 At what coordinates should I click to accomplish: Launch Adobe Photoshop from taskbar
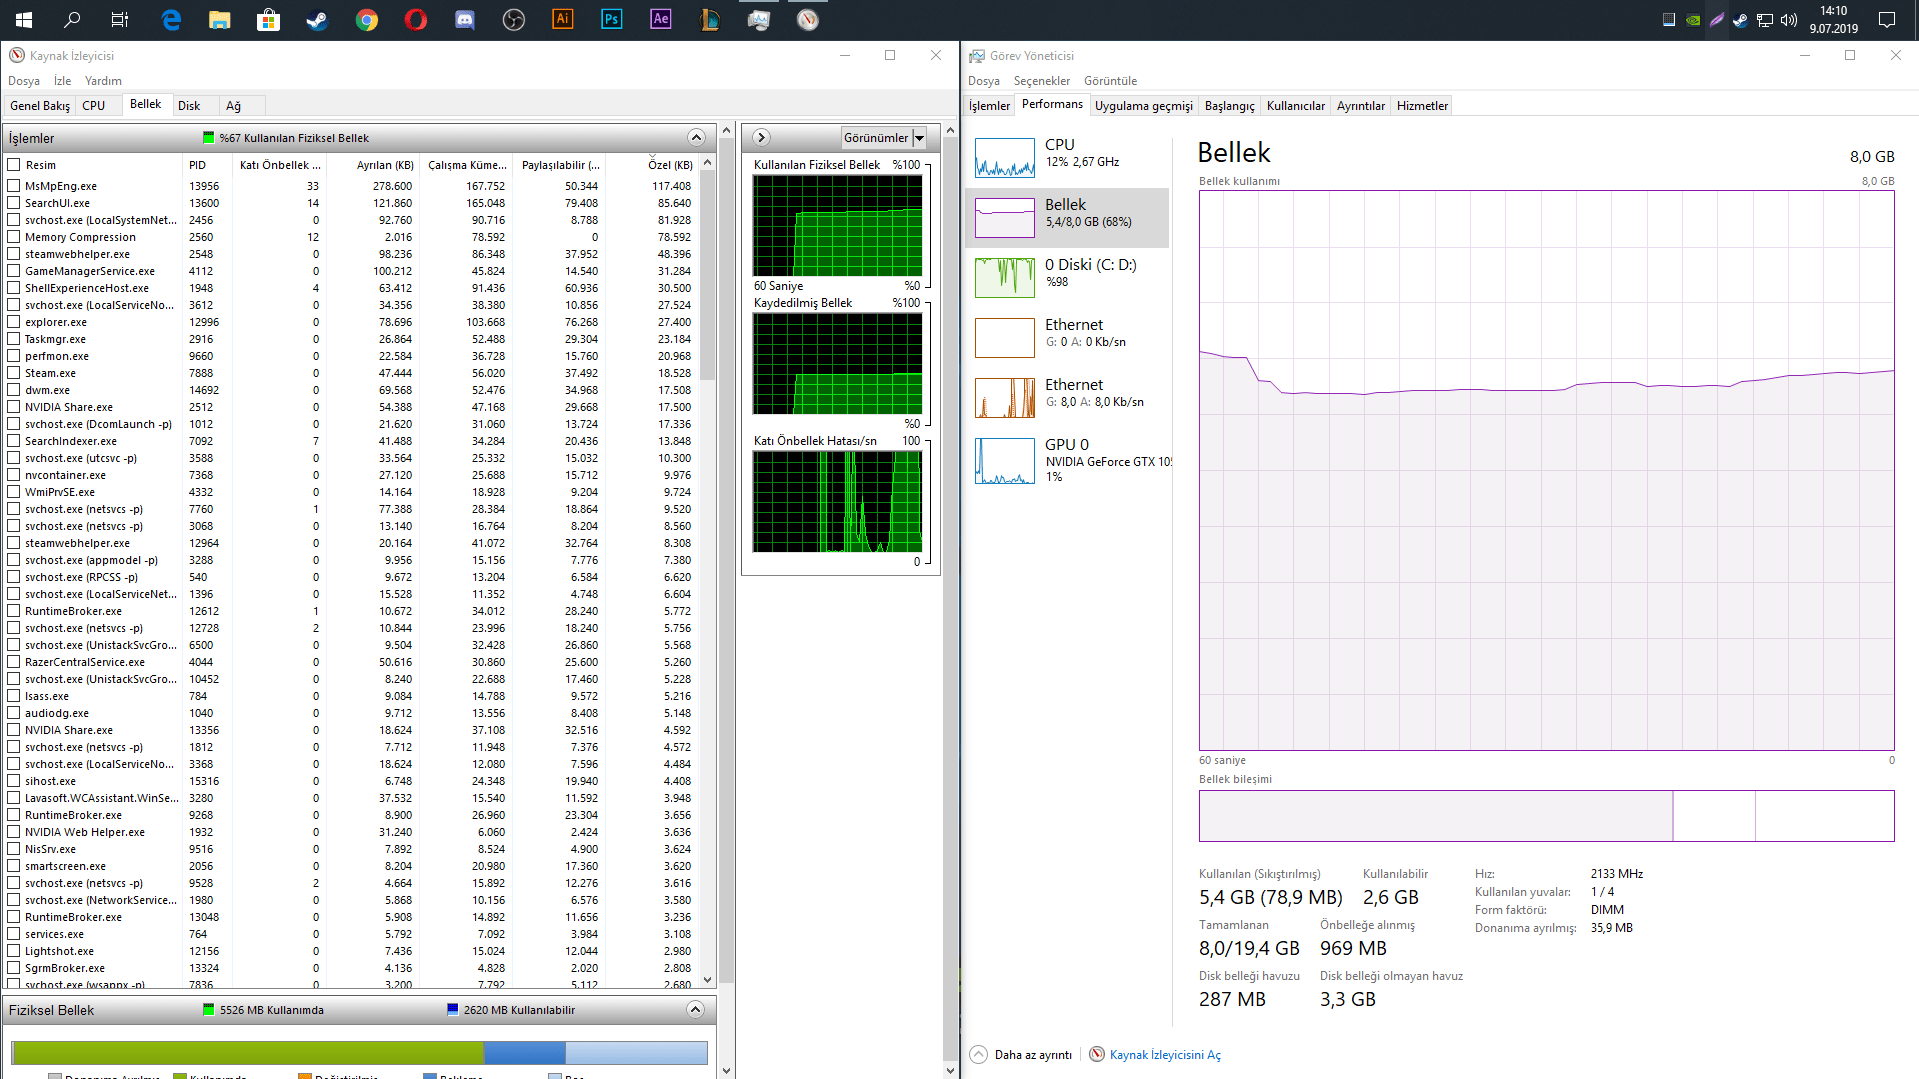612,20
